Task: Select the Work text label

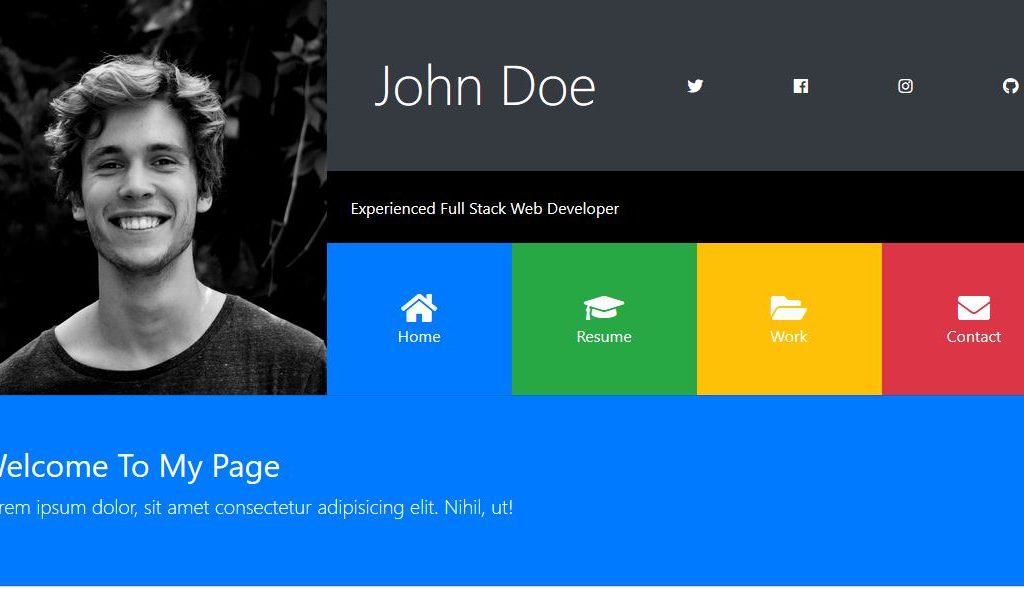Action: (x=788, y=337)
